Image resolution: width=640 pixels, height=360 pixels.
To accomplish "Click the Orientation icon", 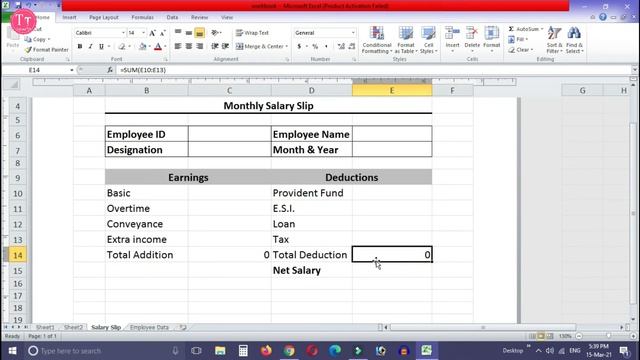I will pos(215,33).
